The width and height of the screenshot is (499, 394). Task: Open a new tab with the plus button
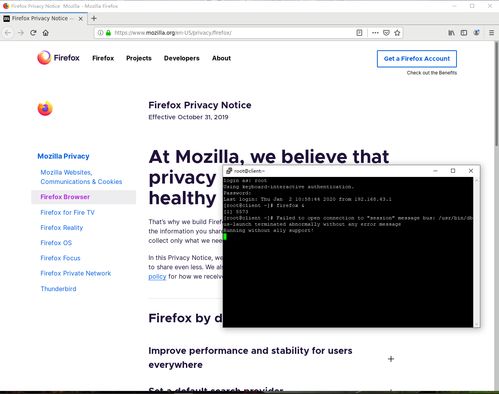tap(94, 18)
